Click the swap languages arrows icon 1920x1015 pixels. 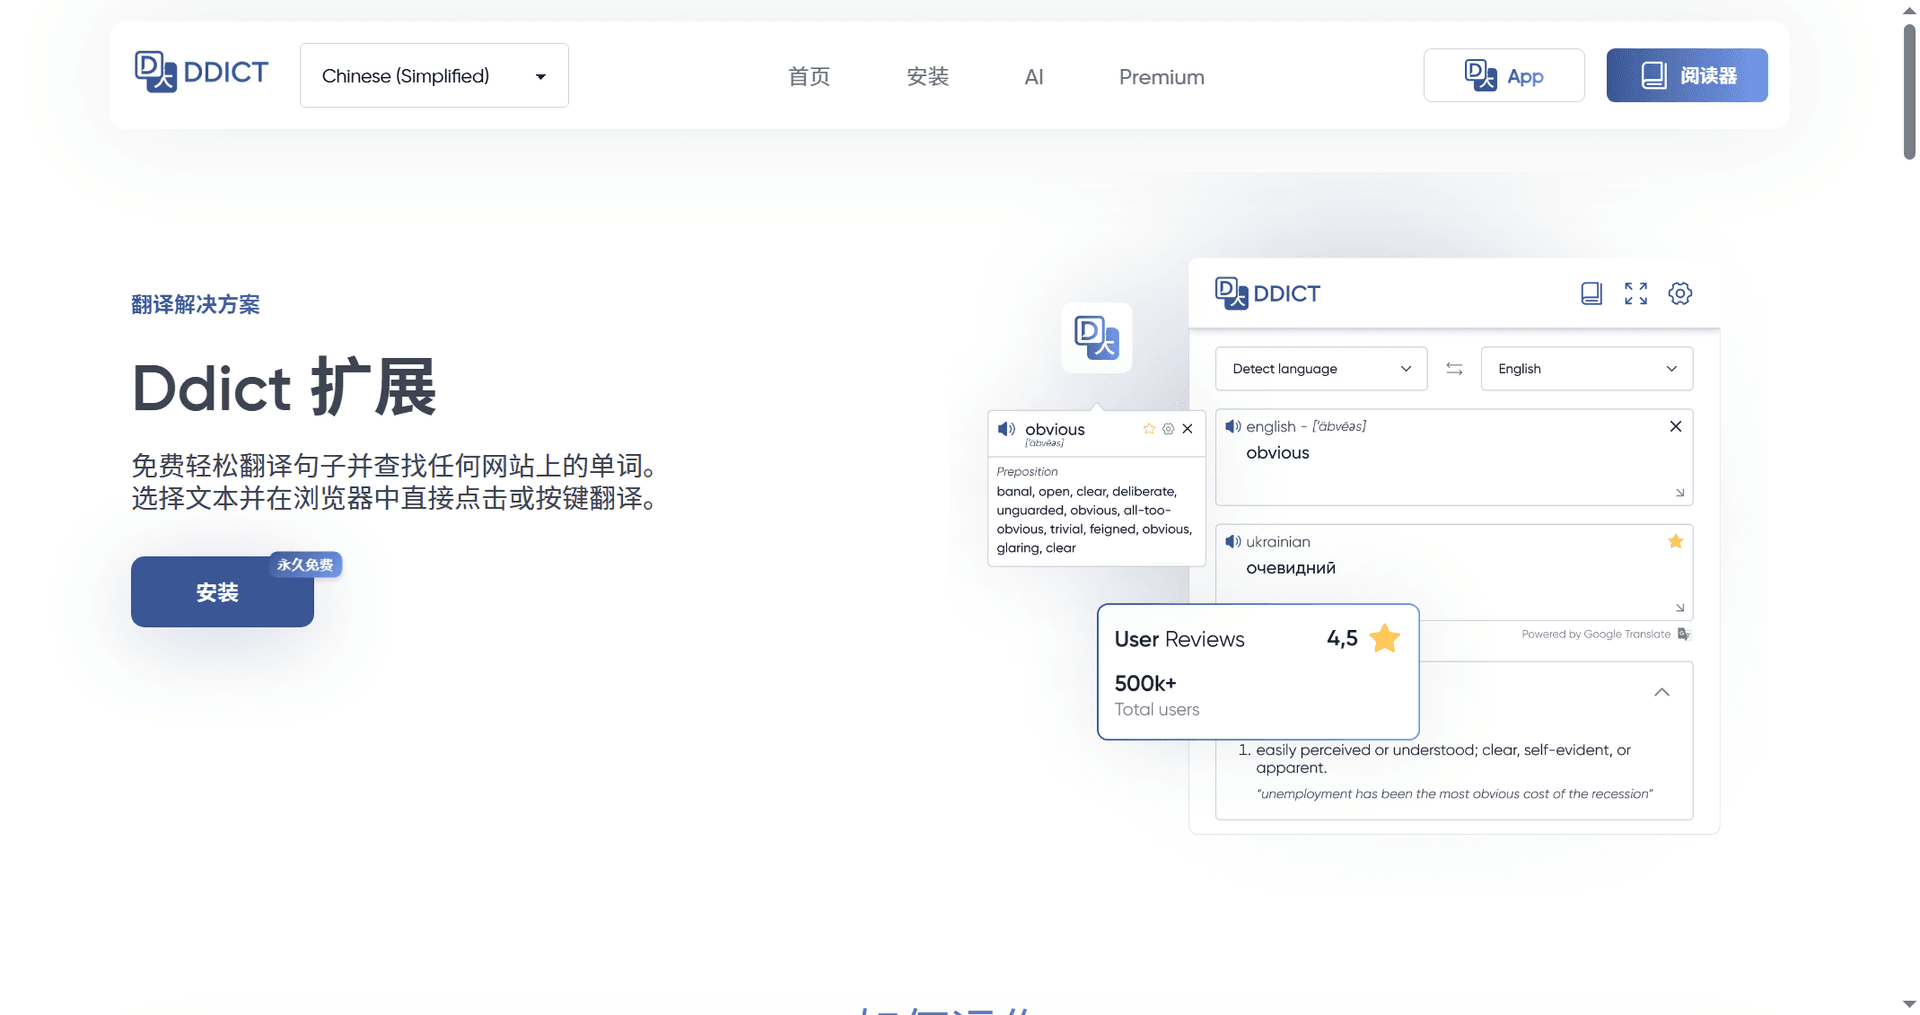(1454, 368)
